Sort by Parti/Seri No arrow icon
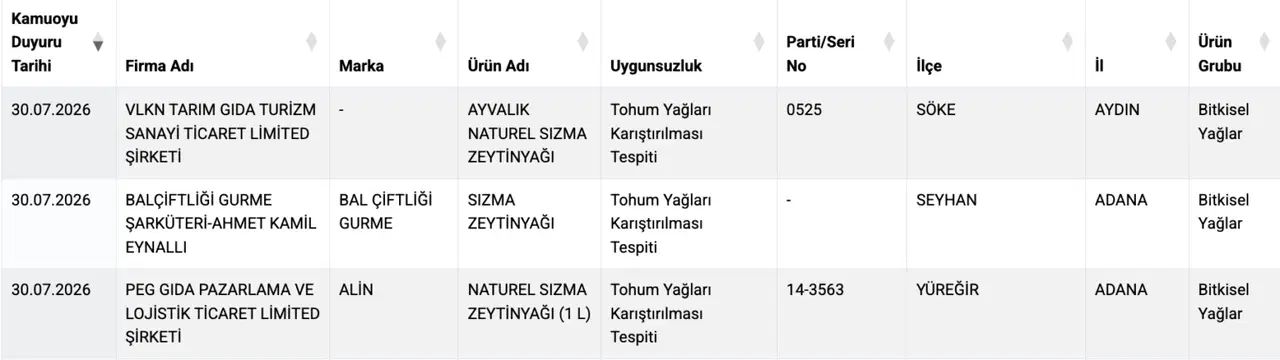 pos(889,42)
